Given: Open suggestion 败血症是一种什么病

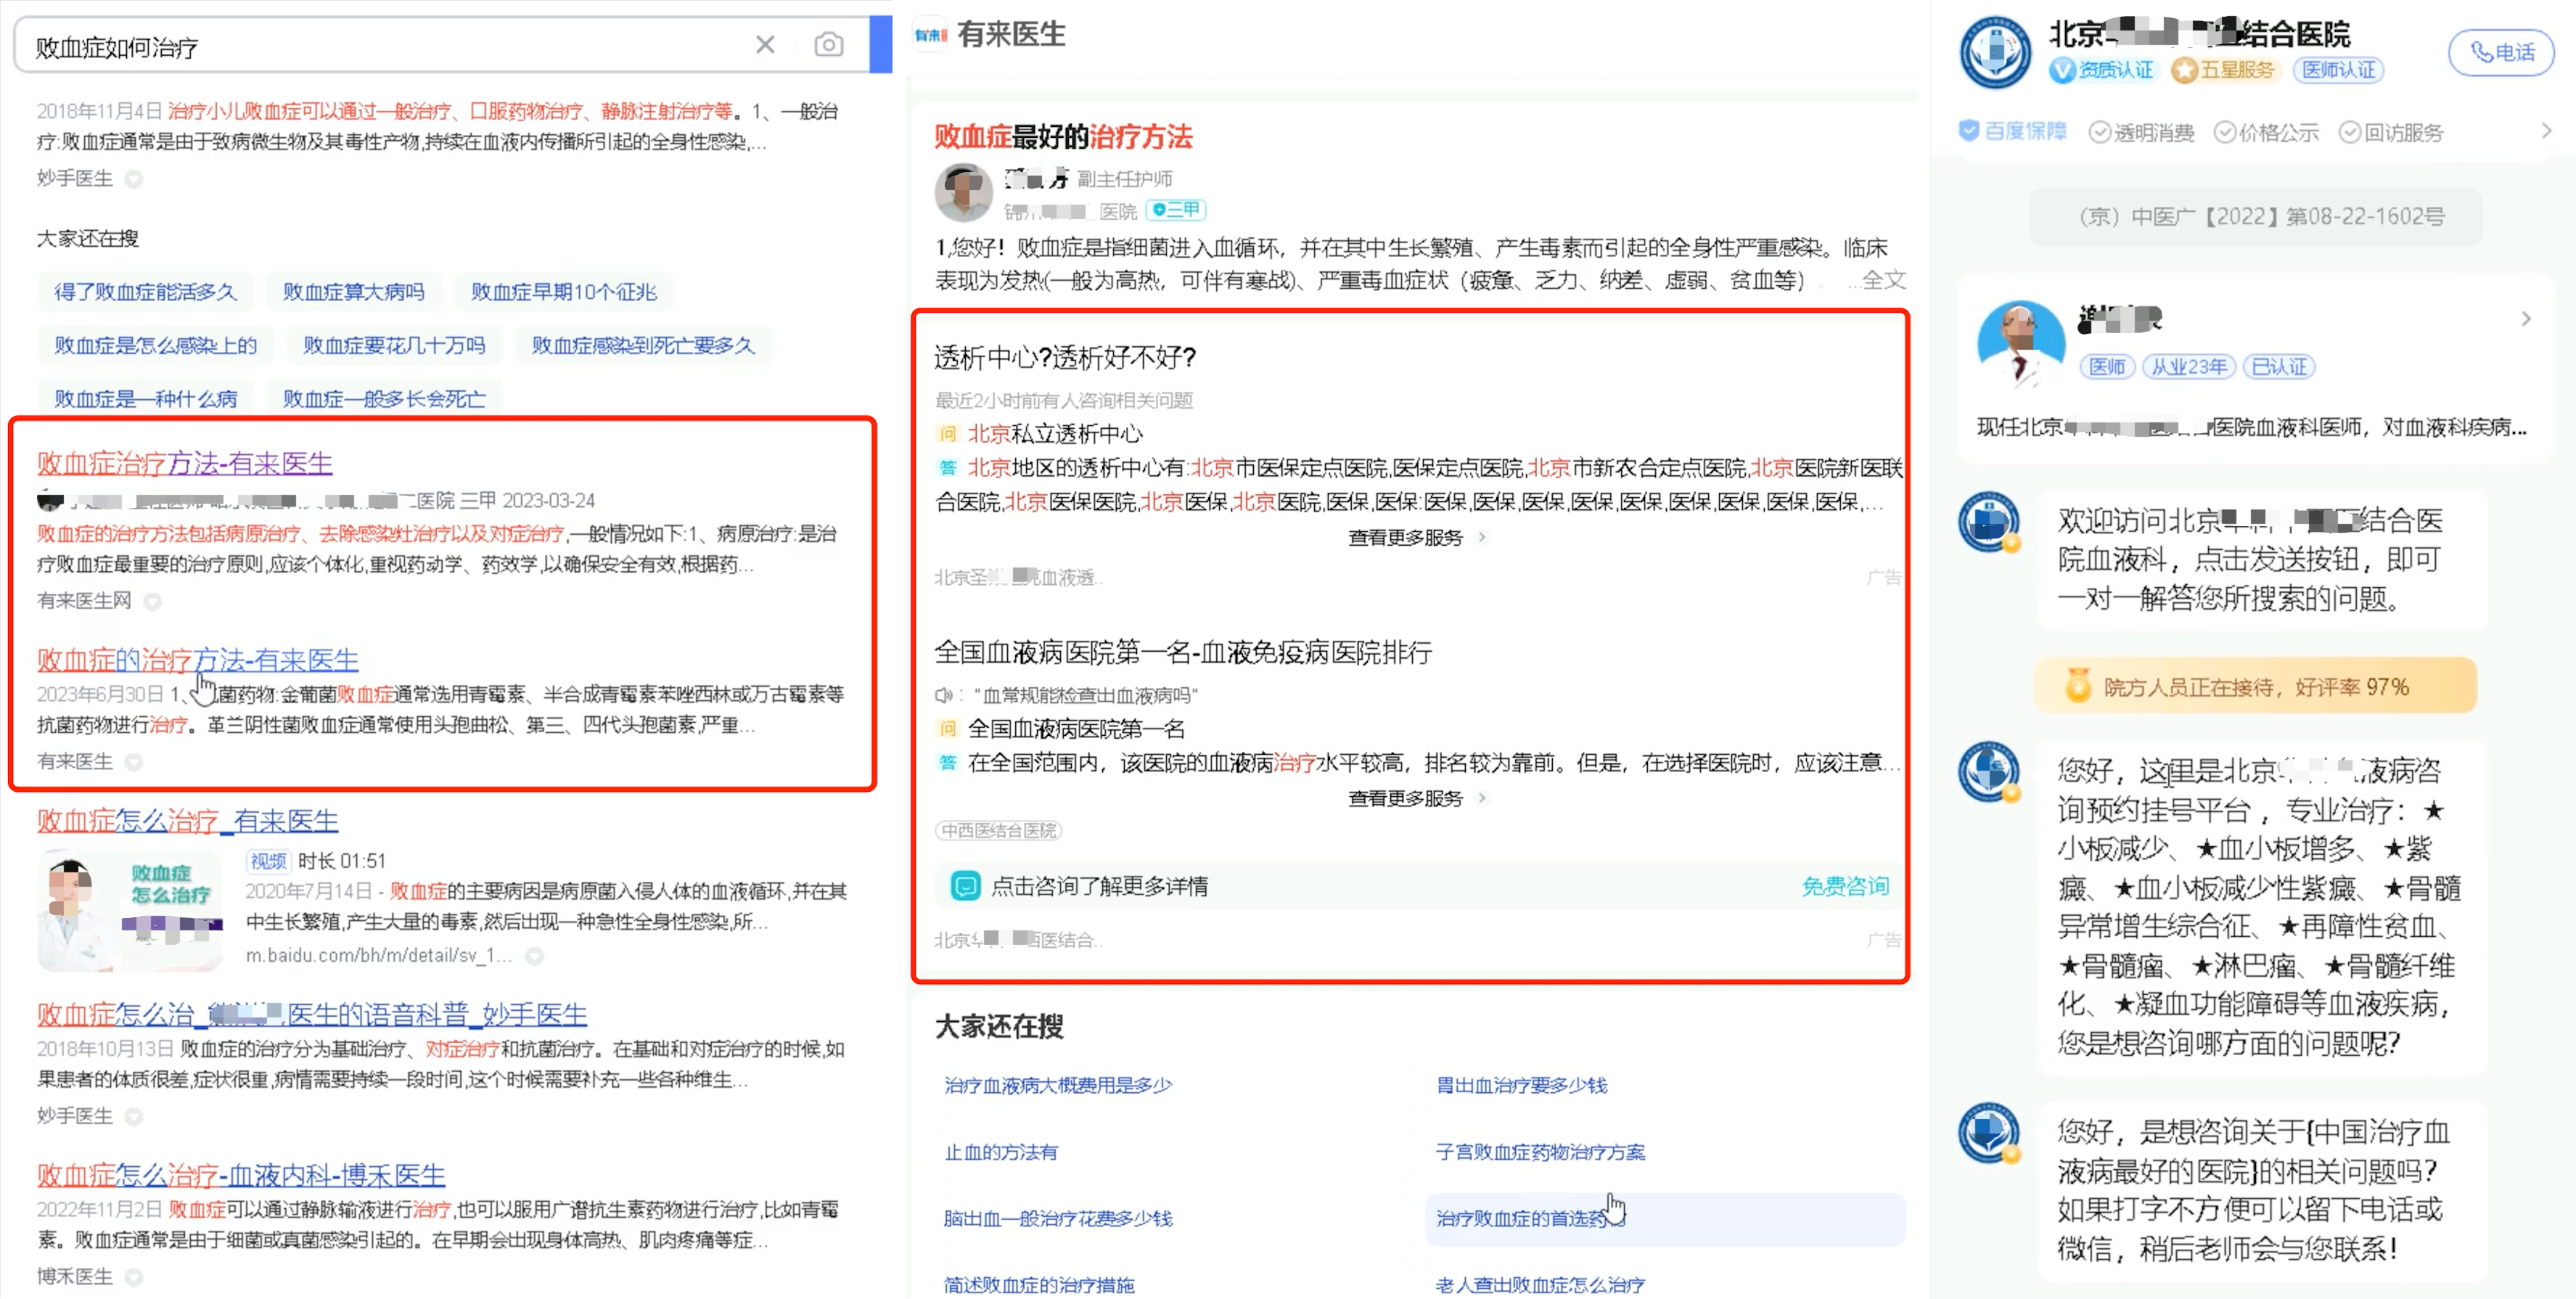Looking at the screenshot, I should [145, 399].
